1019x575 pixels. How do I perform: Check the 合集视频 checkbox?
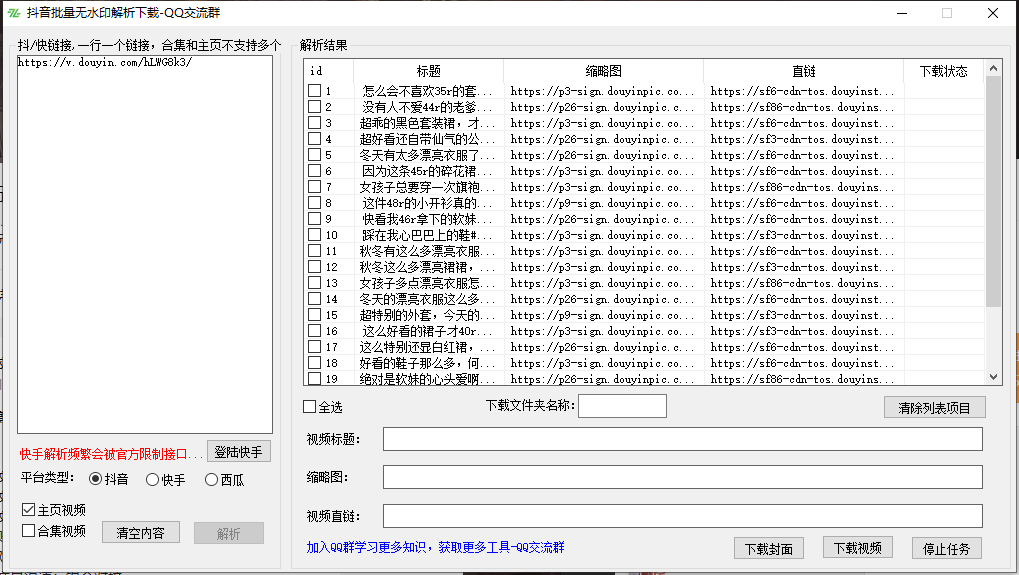29,531
